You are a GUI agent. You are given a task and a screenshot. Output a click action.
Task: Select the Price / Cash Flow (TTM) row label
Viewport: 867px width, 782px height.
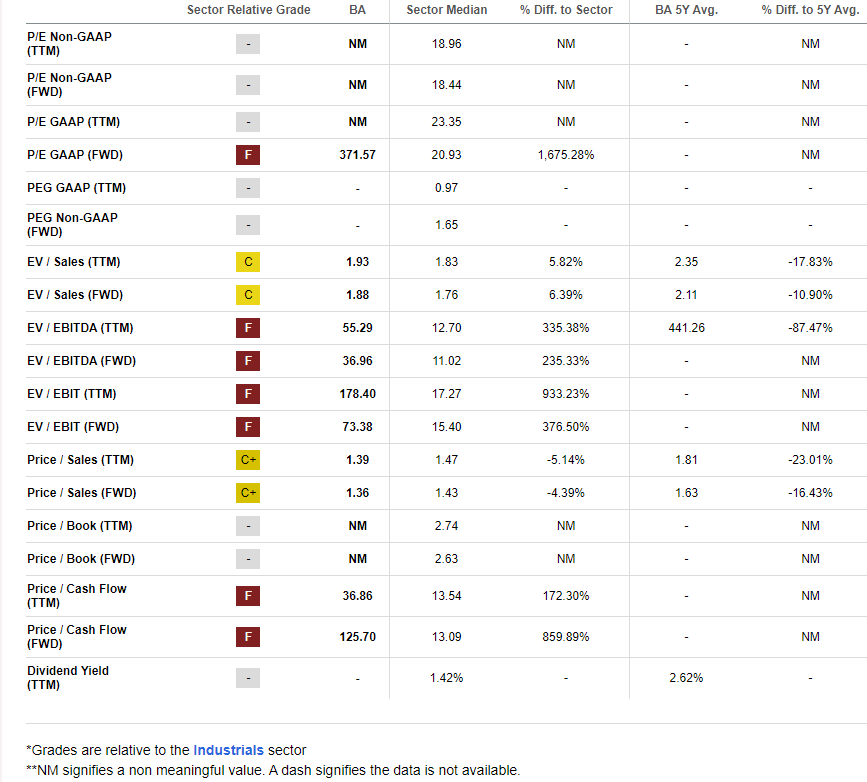tap(77, 596)
